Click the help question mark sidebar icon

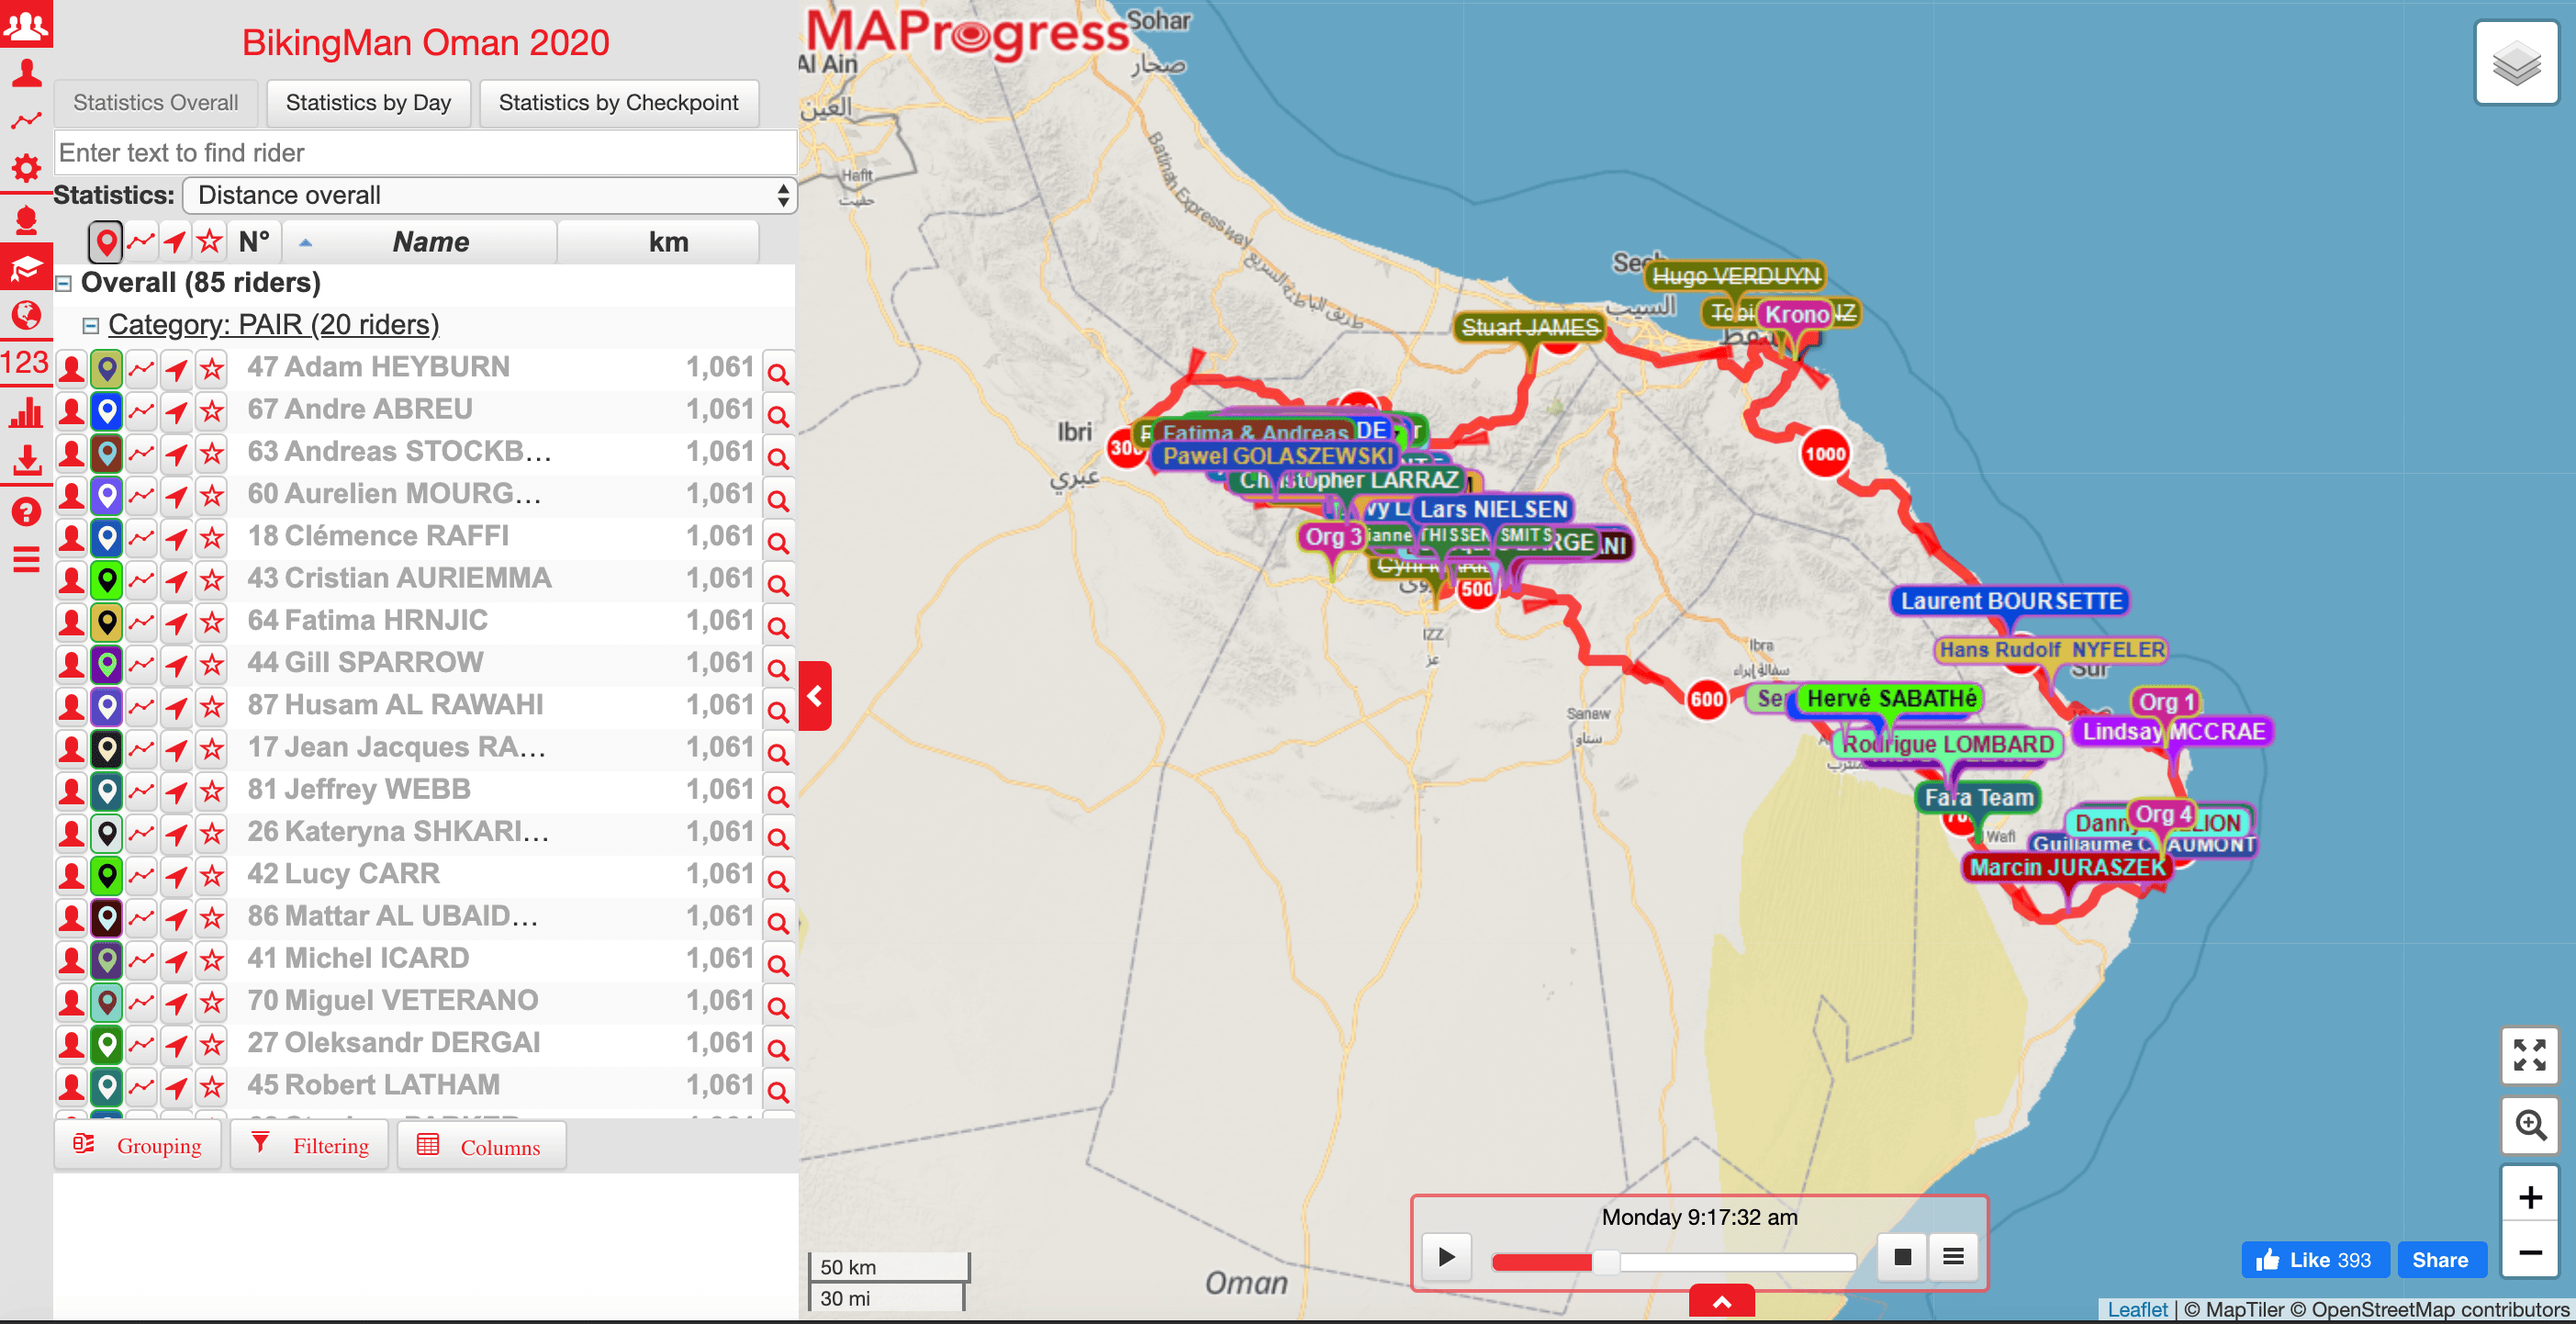(26, 512)
